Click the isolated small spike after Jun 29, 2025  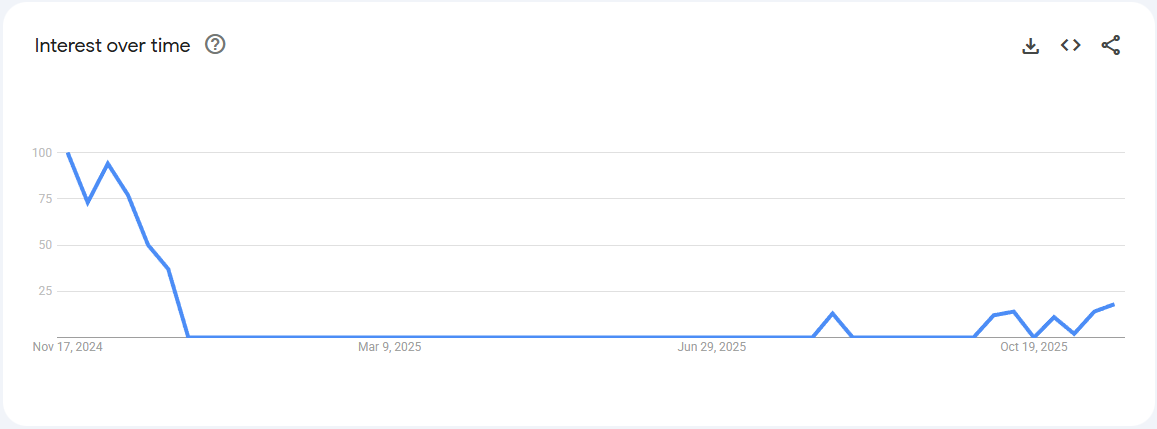click(832, 313)
